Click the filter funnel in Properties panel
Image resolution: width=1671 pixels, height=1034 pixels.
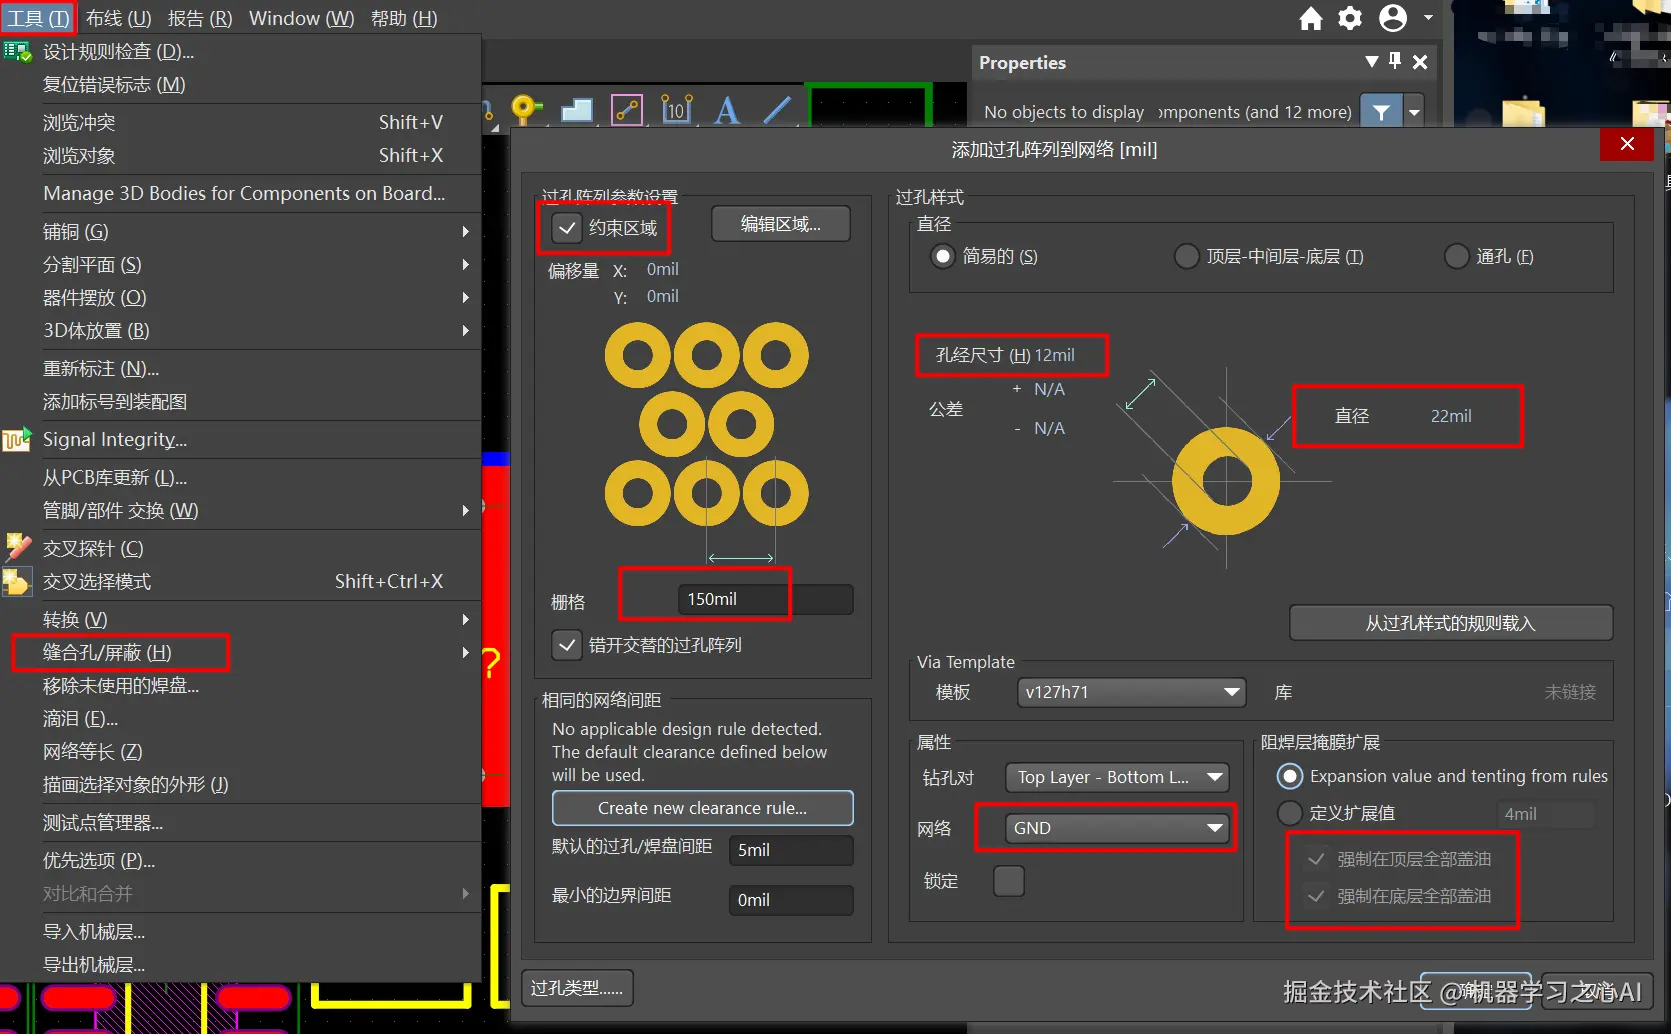pos(1381,112)
